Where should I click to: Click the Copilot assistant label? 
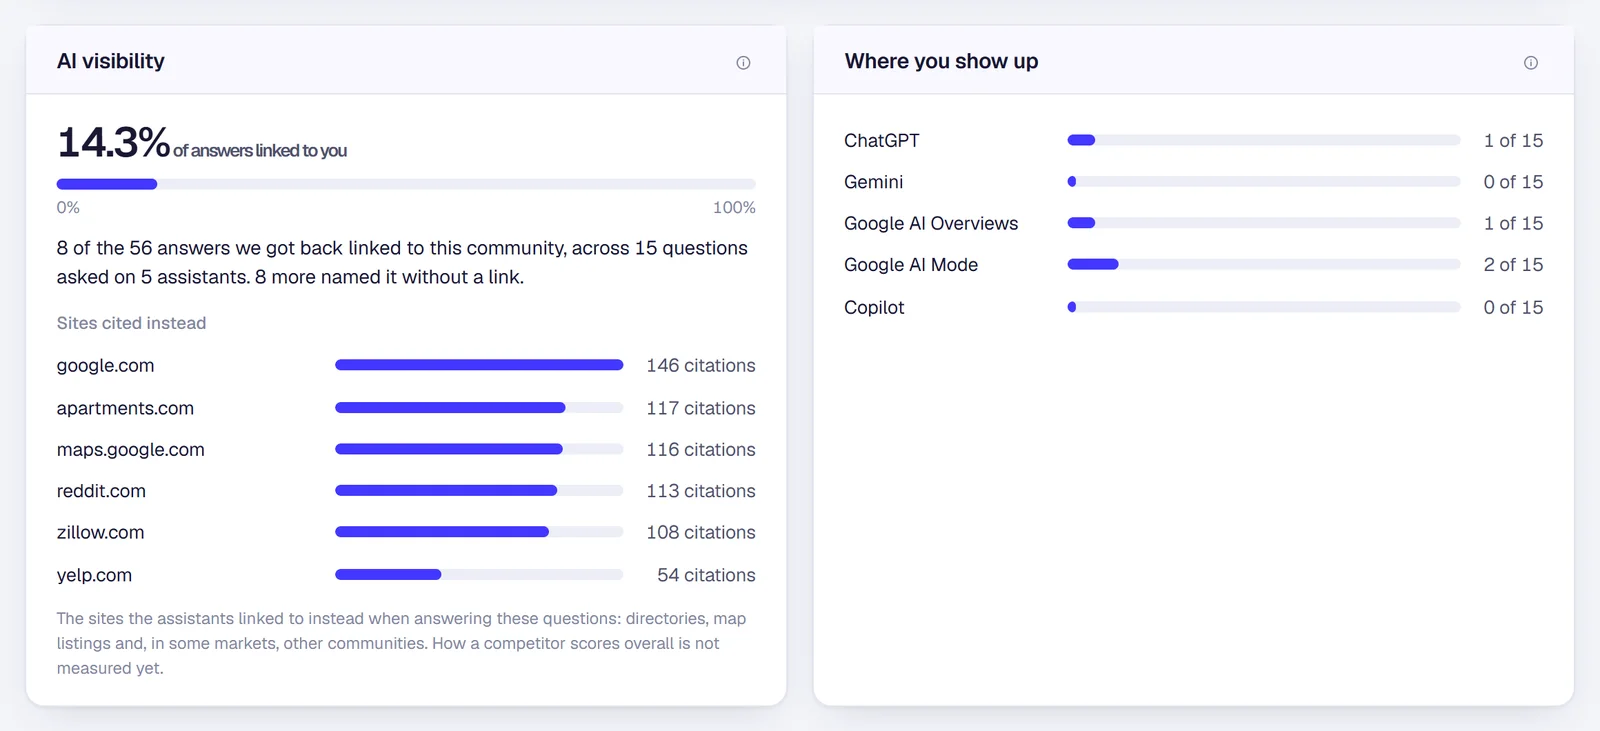click(x=874, y=307)
